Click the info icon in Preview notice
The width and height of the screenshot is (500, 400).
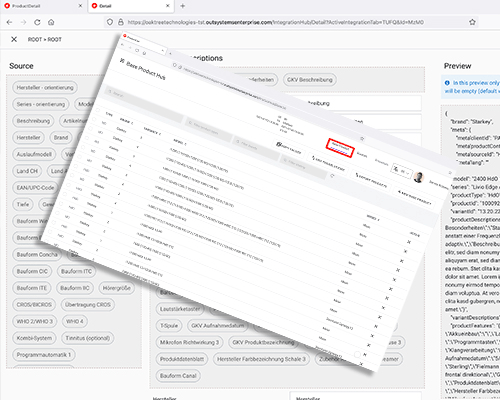(447, 83)
